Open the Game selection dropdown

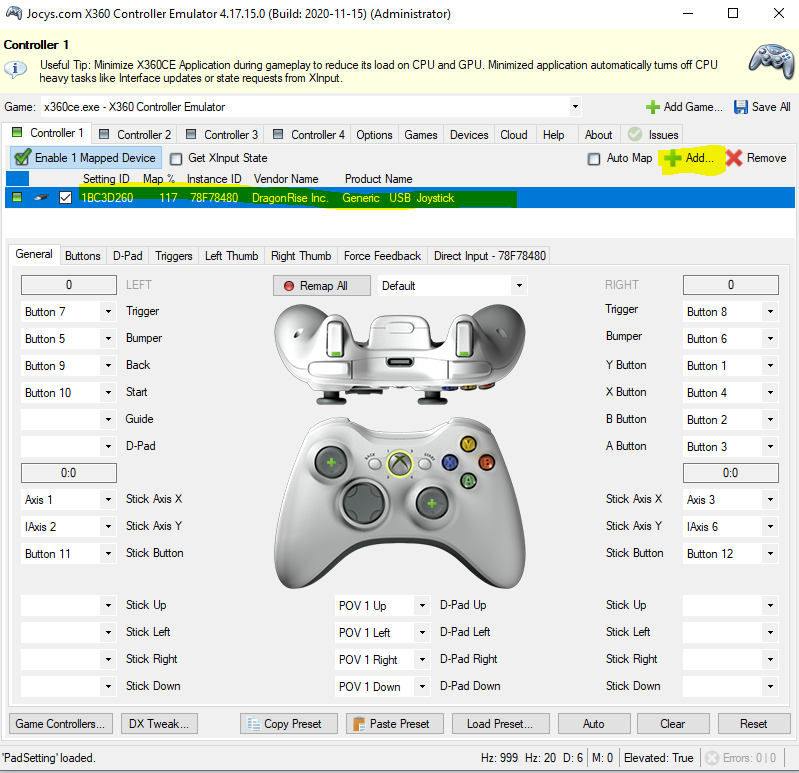tap(575, 106)
